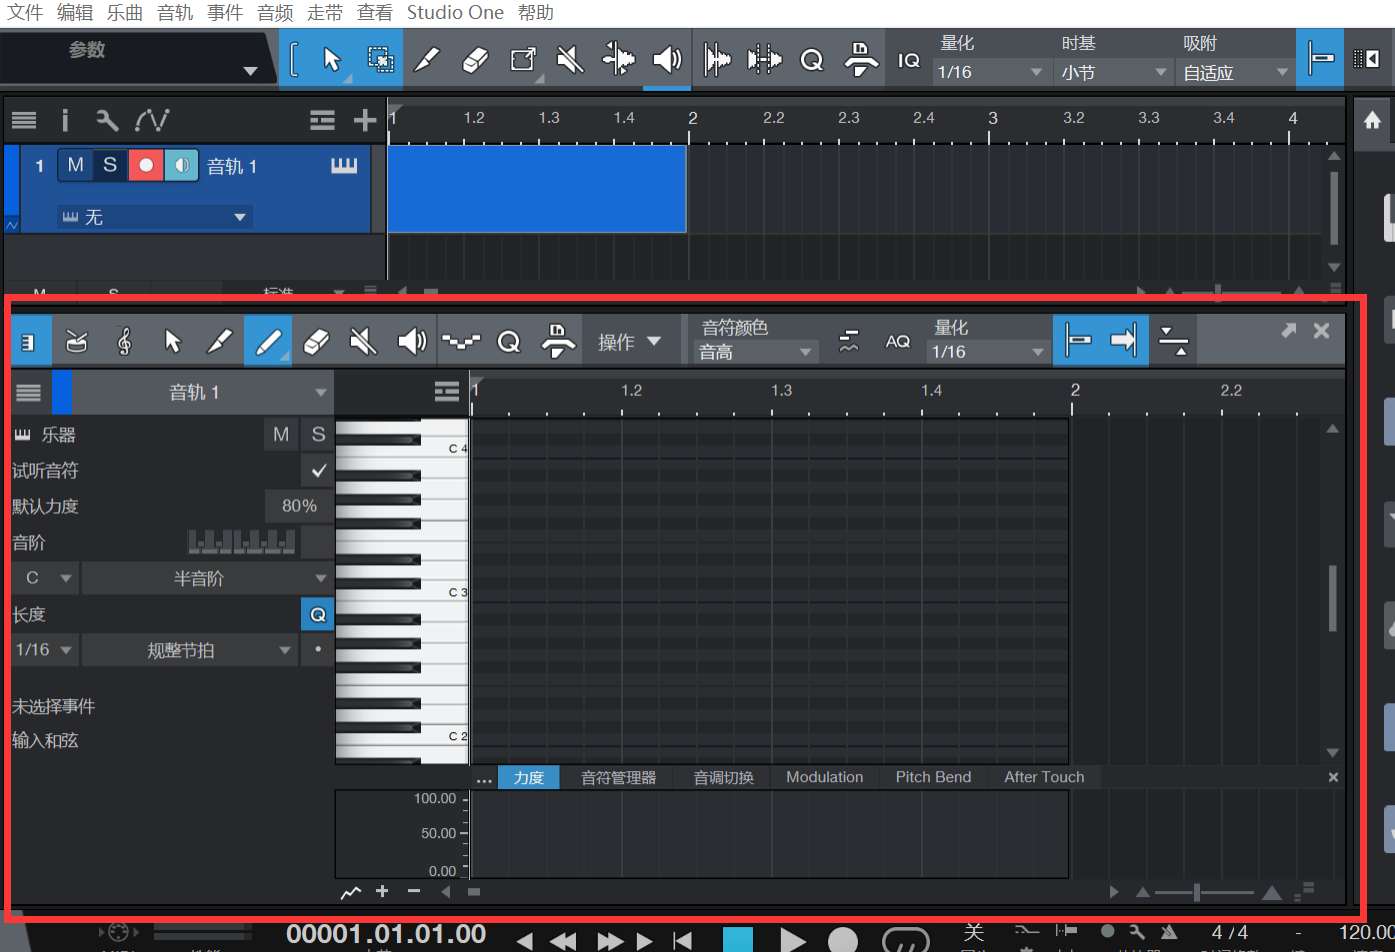Open the 半音阶 scale type dropdown

pyautogui.click(x=206, y=578)
